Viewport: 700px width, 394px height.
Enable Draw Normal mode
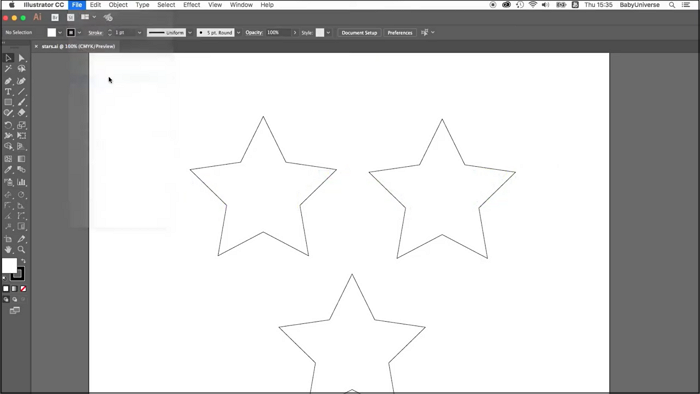tap(6, 299)
